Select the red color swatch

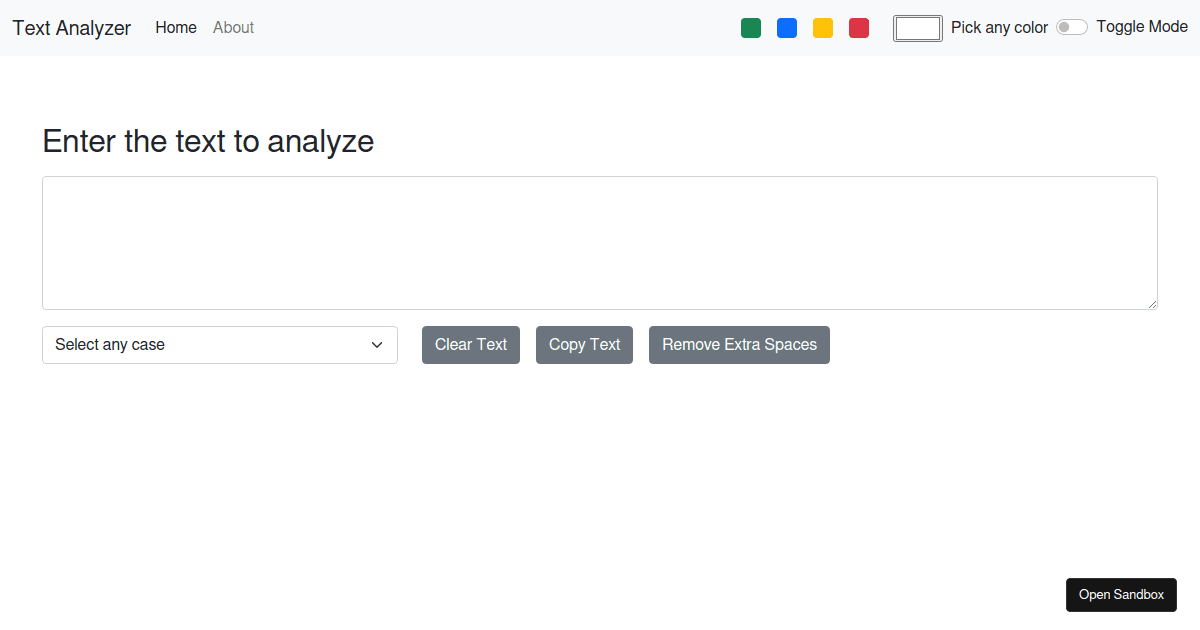pos(859,27)
